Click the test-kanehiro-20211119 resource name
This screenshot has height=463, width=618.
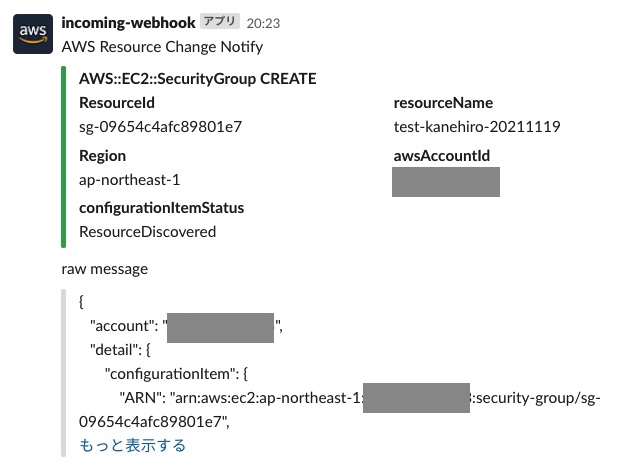coord(477,127)
